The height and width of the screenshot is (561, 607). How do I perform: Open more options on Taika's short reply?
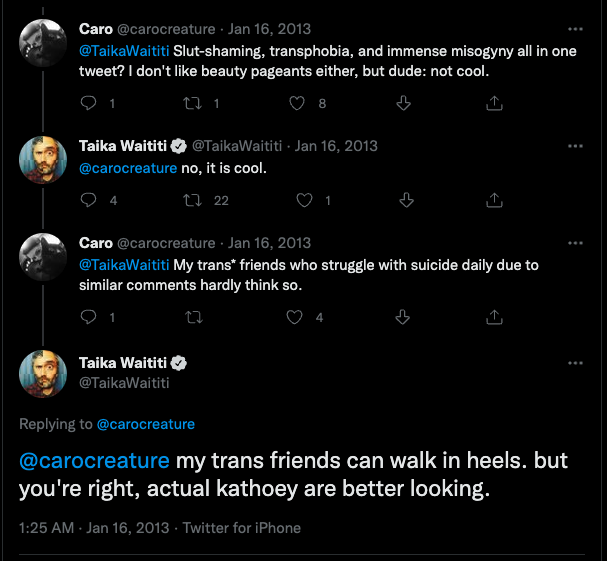click(x=575, y=146)
